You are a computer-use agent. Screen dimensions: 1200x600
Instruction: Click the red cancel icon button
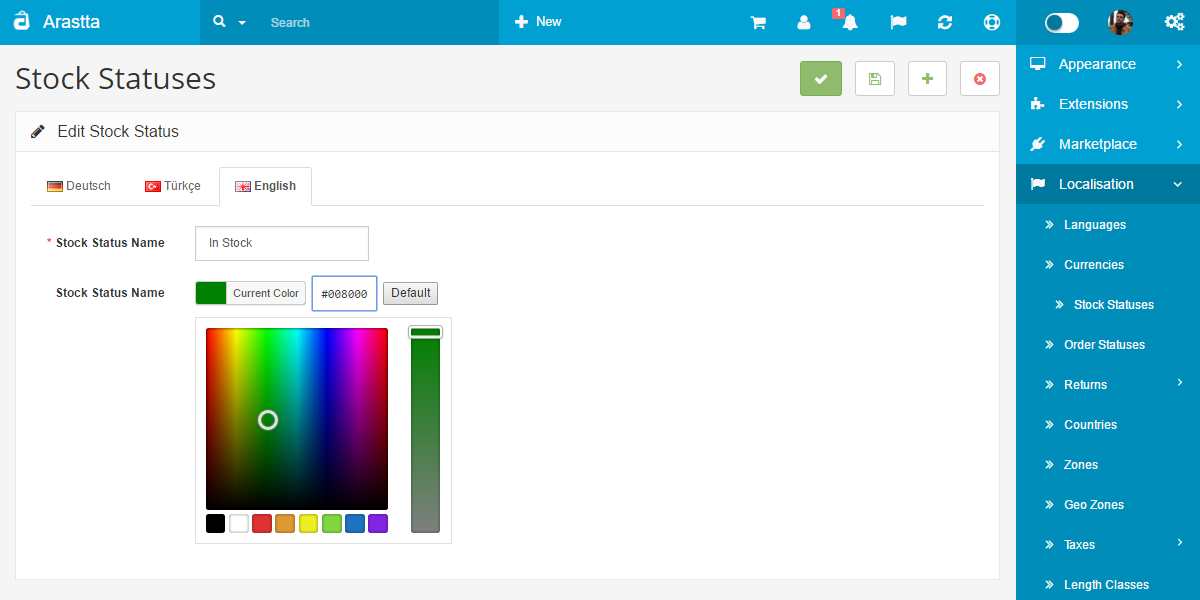tap(980, 79)
